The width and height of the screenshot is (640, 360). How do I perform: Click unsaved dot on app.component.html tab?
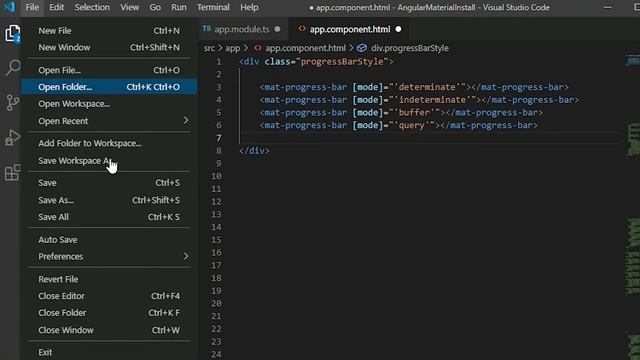click(x=398, y=29)
